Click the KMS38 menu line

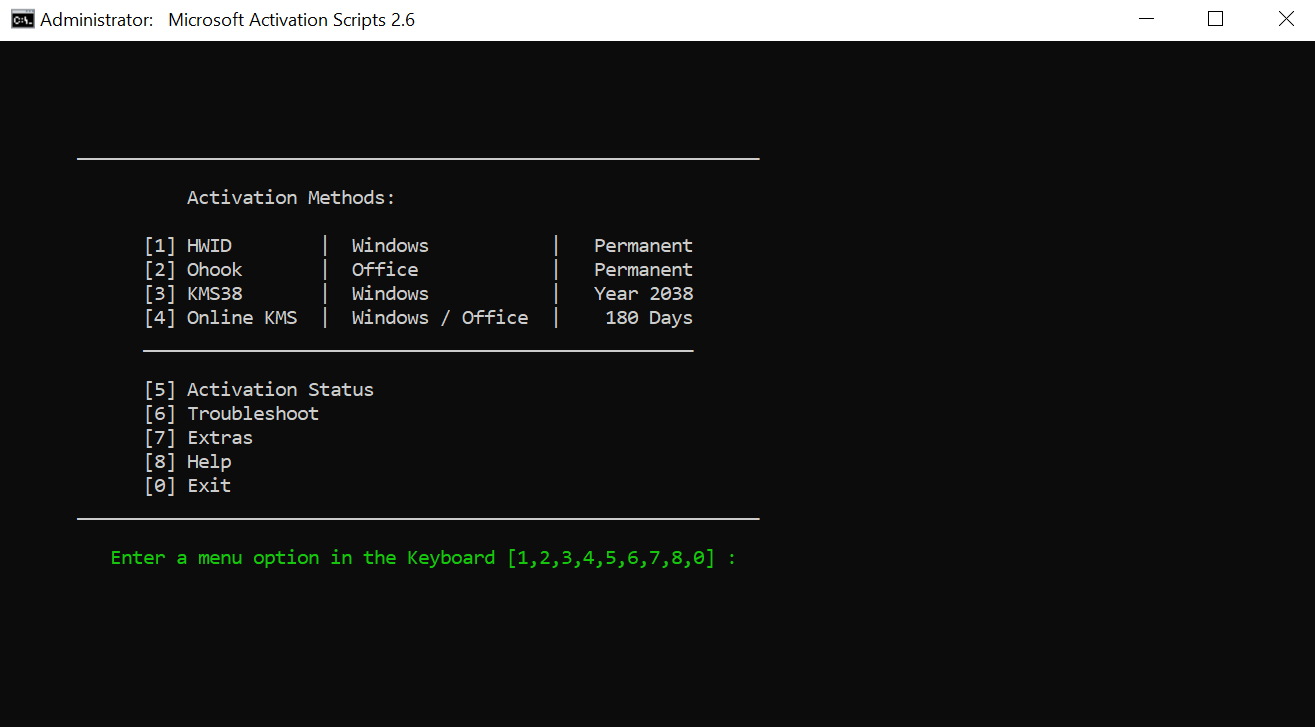(x=213, y=294)
